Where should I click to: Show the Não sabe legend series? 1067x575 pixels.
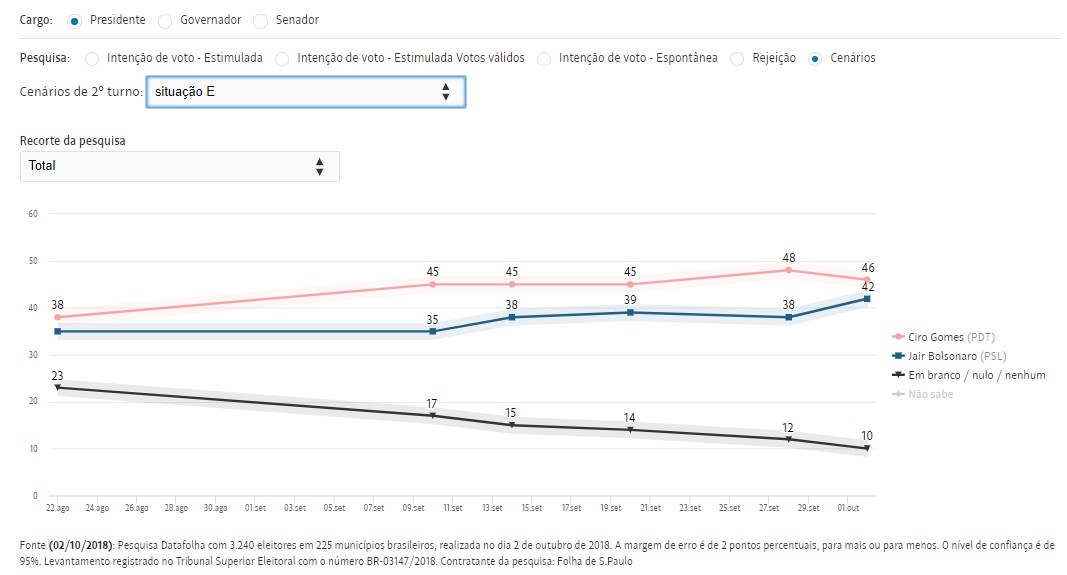coord(926,394)
